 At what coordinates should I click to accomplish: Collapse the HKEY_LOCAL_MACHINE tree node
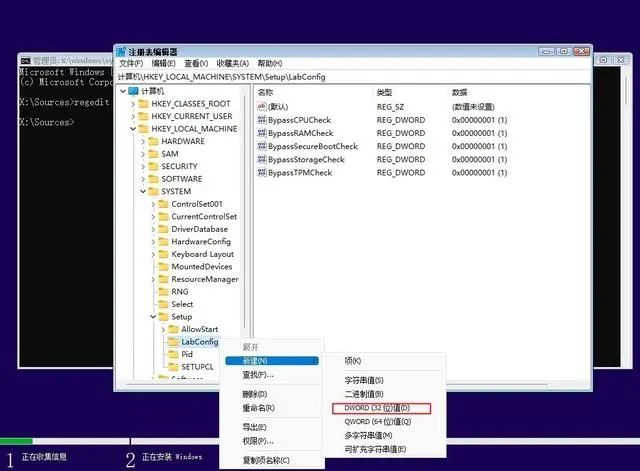[x=132, y=129]
